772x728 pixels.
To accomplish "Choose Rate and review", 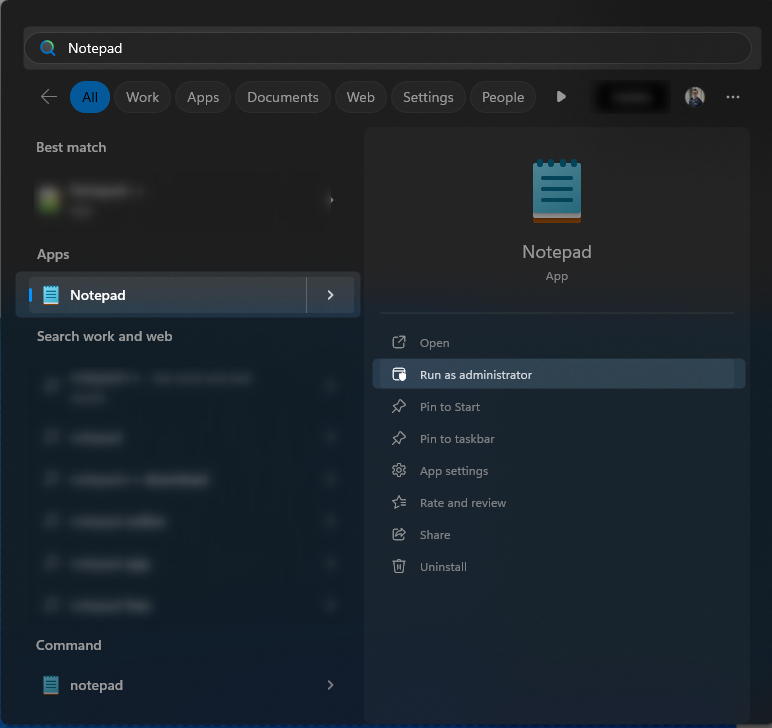I will pyautogui.click(x=559, y=502).
